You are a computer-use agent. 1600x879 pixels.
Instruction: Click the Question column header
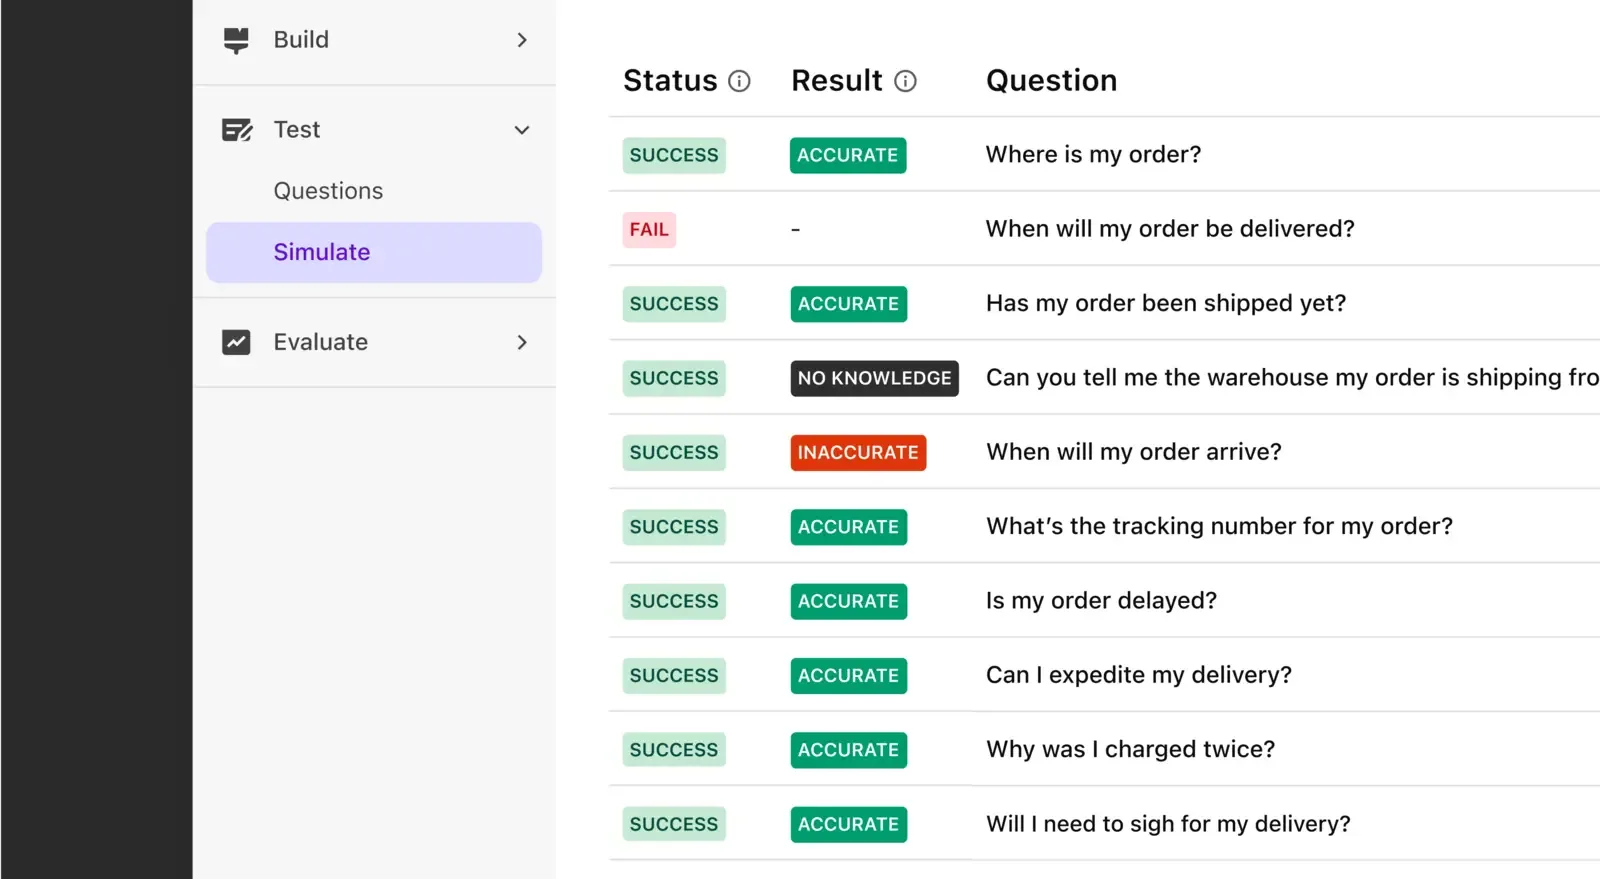(x=1051, y=81)
